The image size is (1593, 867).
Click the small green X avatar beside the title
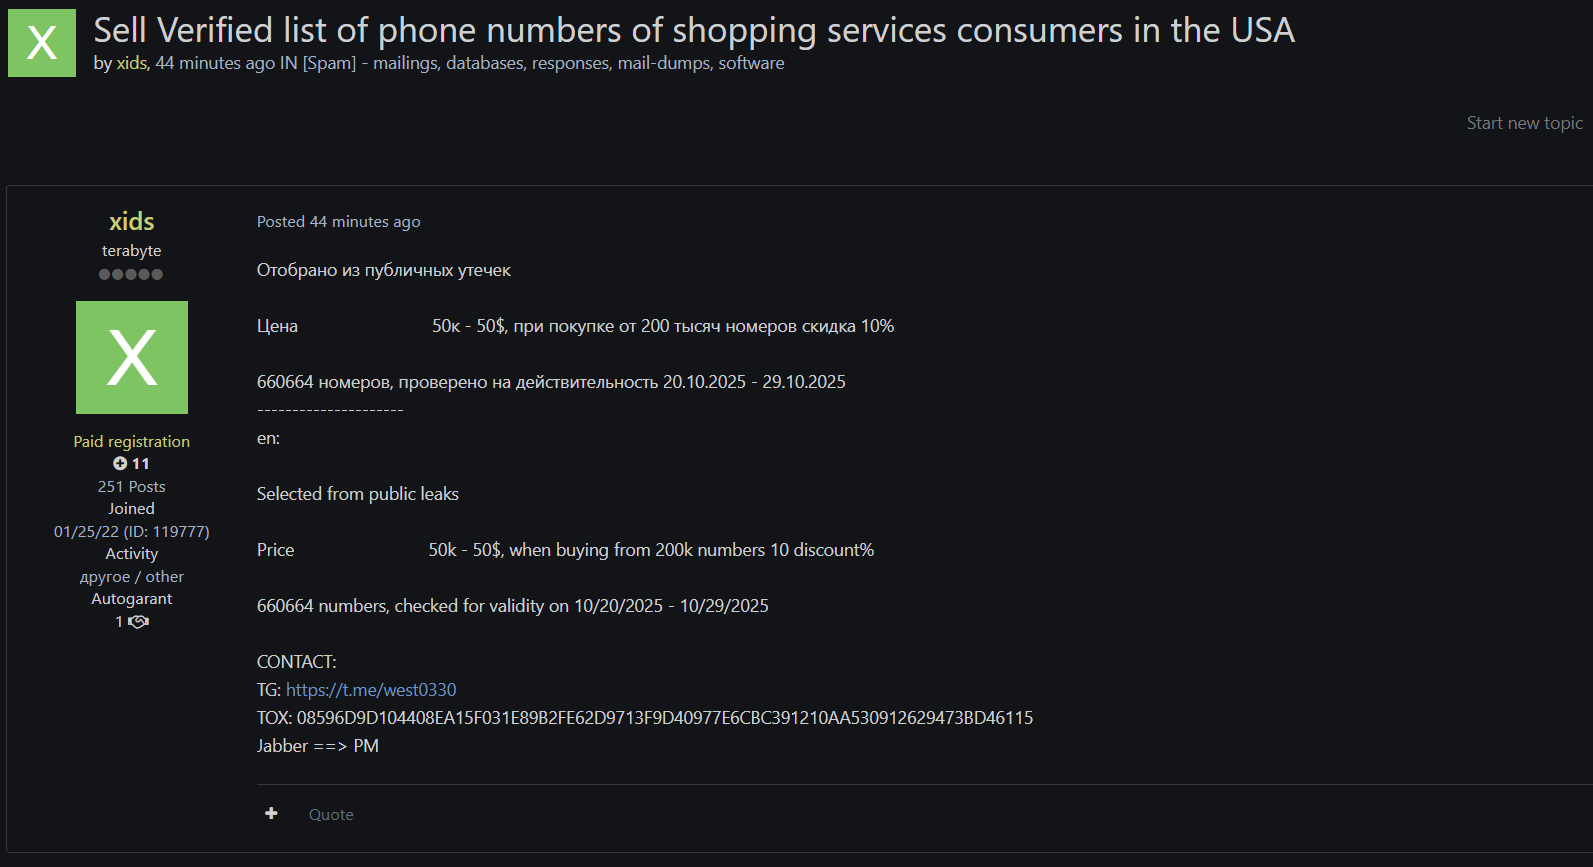click(x=42, y=43)
